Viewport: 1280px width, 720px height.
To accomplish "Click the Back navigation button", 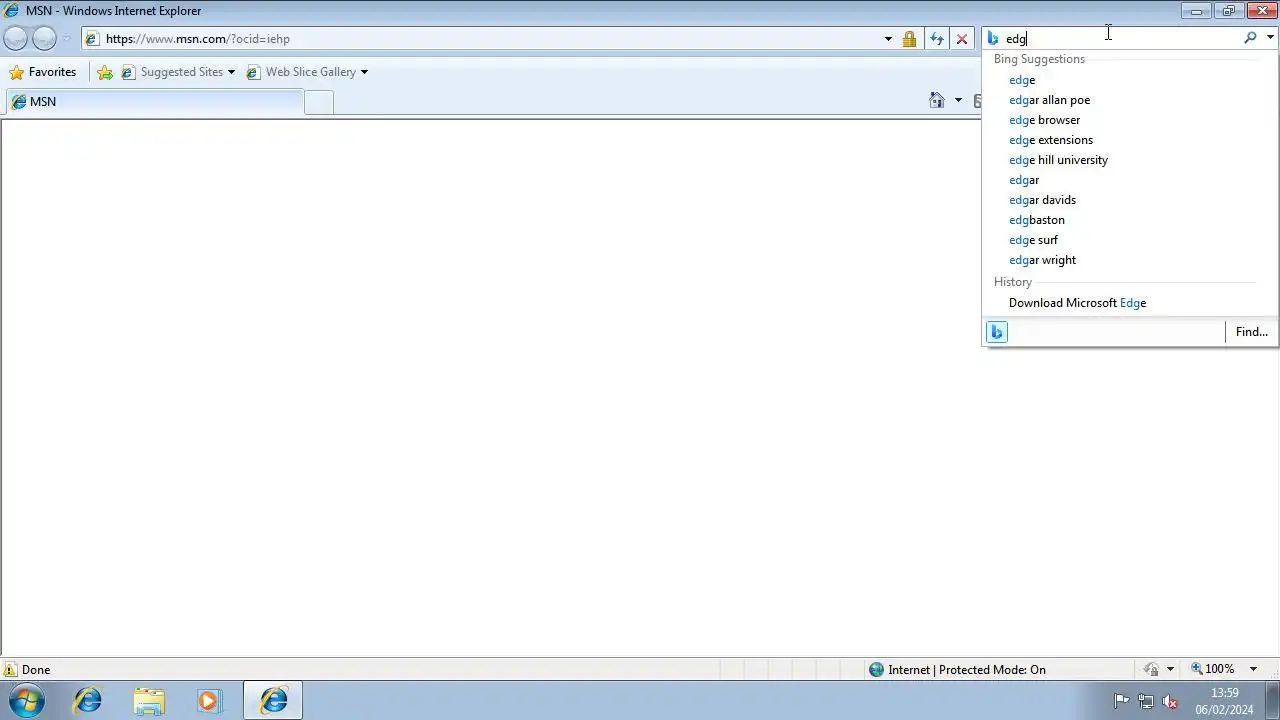I will tap(15, 39).
